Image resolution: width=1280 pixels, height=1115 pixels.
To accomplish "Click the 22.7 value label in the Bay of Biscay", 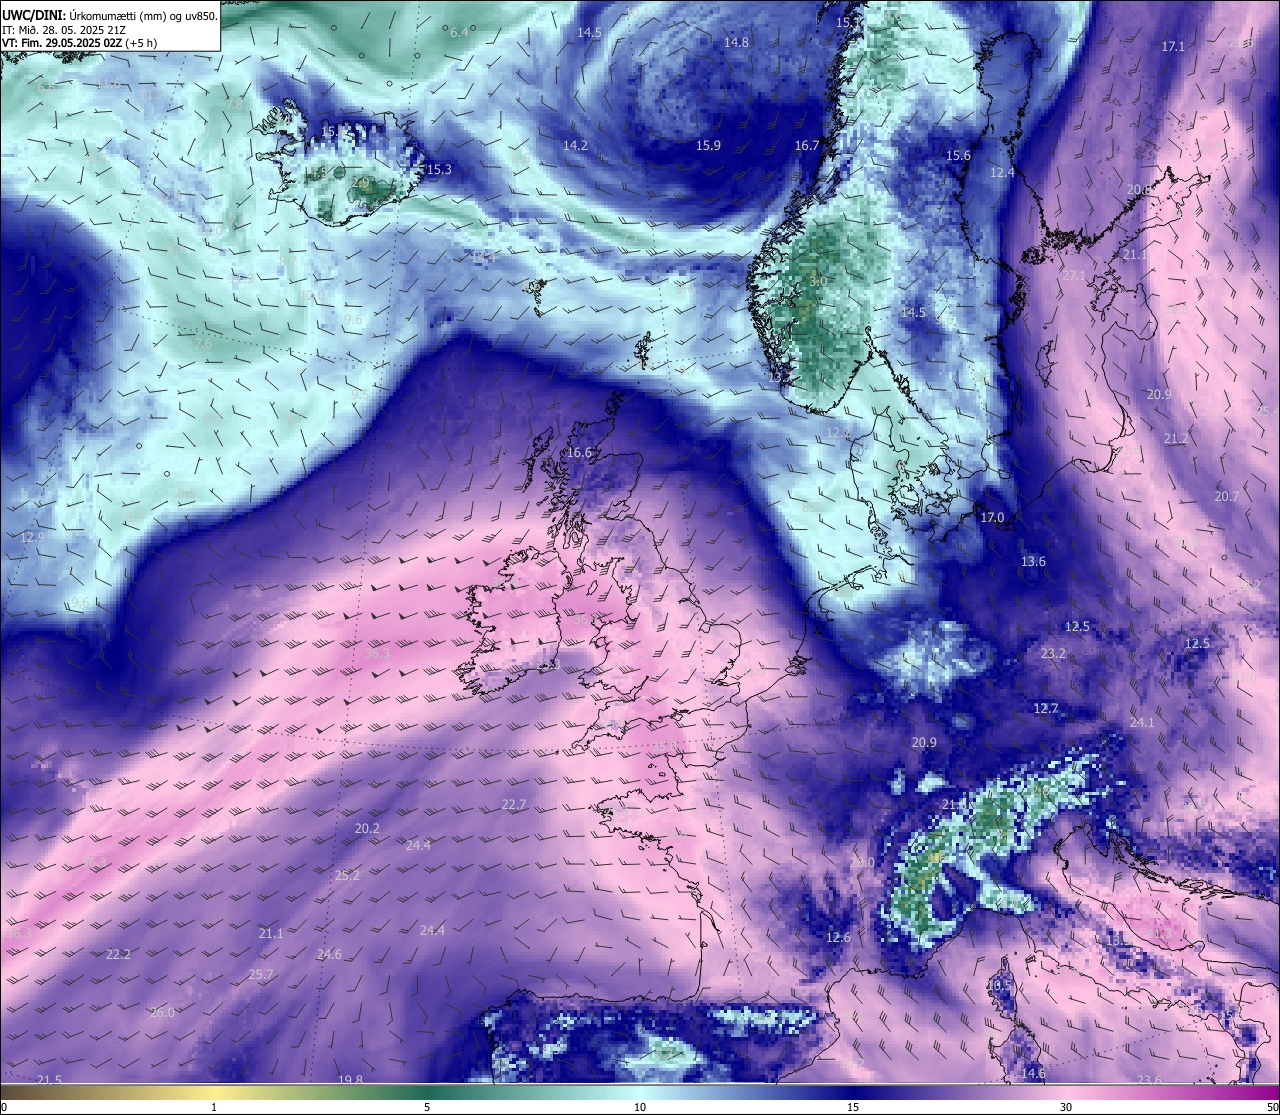I will pos(514,804).
